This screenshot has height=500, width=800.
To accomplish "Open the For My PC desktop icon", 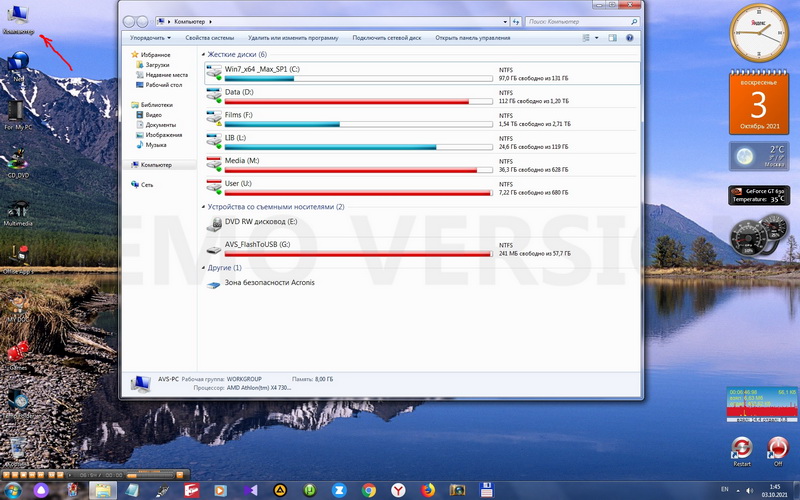I will tap(18, 115).
